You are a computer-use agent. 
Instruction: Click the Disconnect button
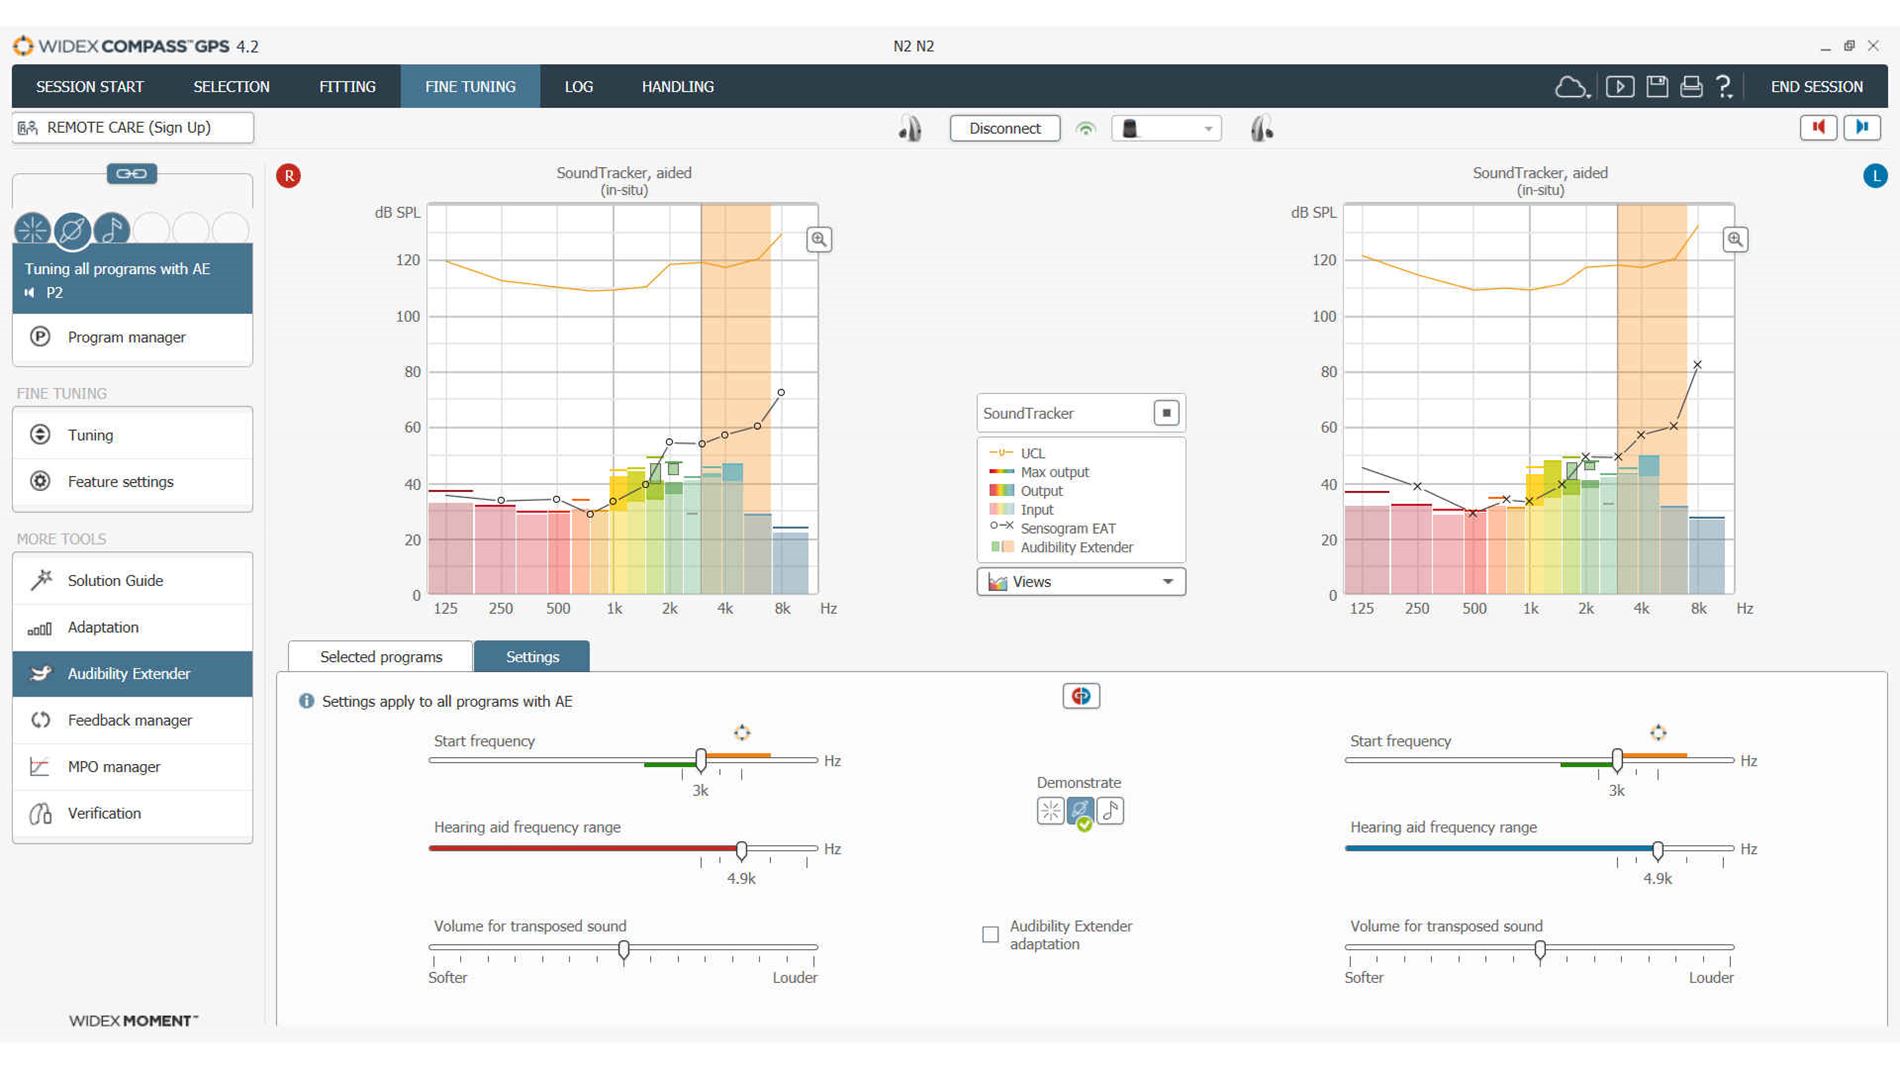click(x=1004, y=128)
